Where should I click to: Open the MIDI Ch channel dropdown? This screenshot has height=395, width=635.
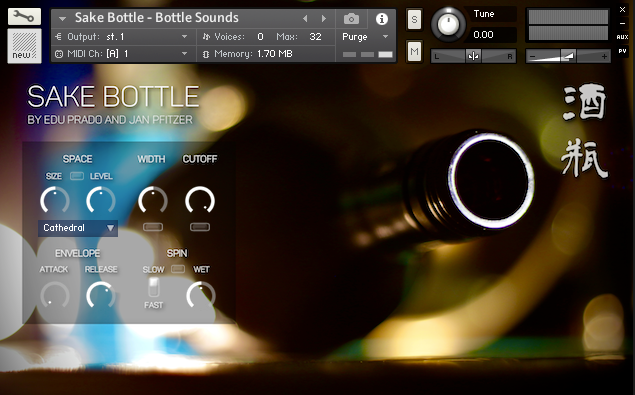click(121, 53)
